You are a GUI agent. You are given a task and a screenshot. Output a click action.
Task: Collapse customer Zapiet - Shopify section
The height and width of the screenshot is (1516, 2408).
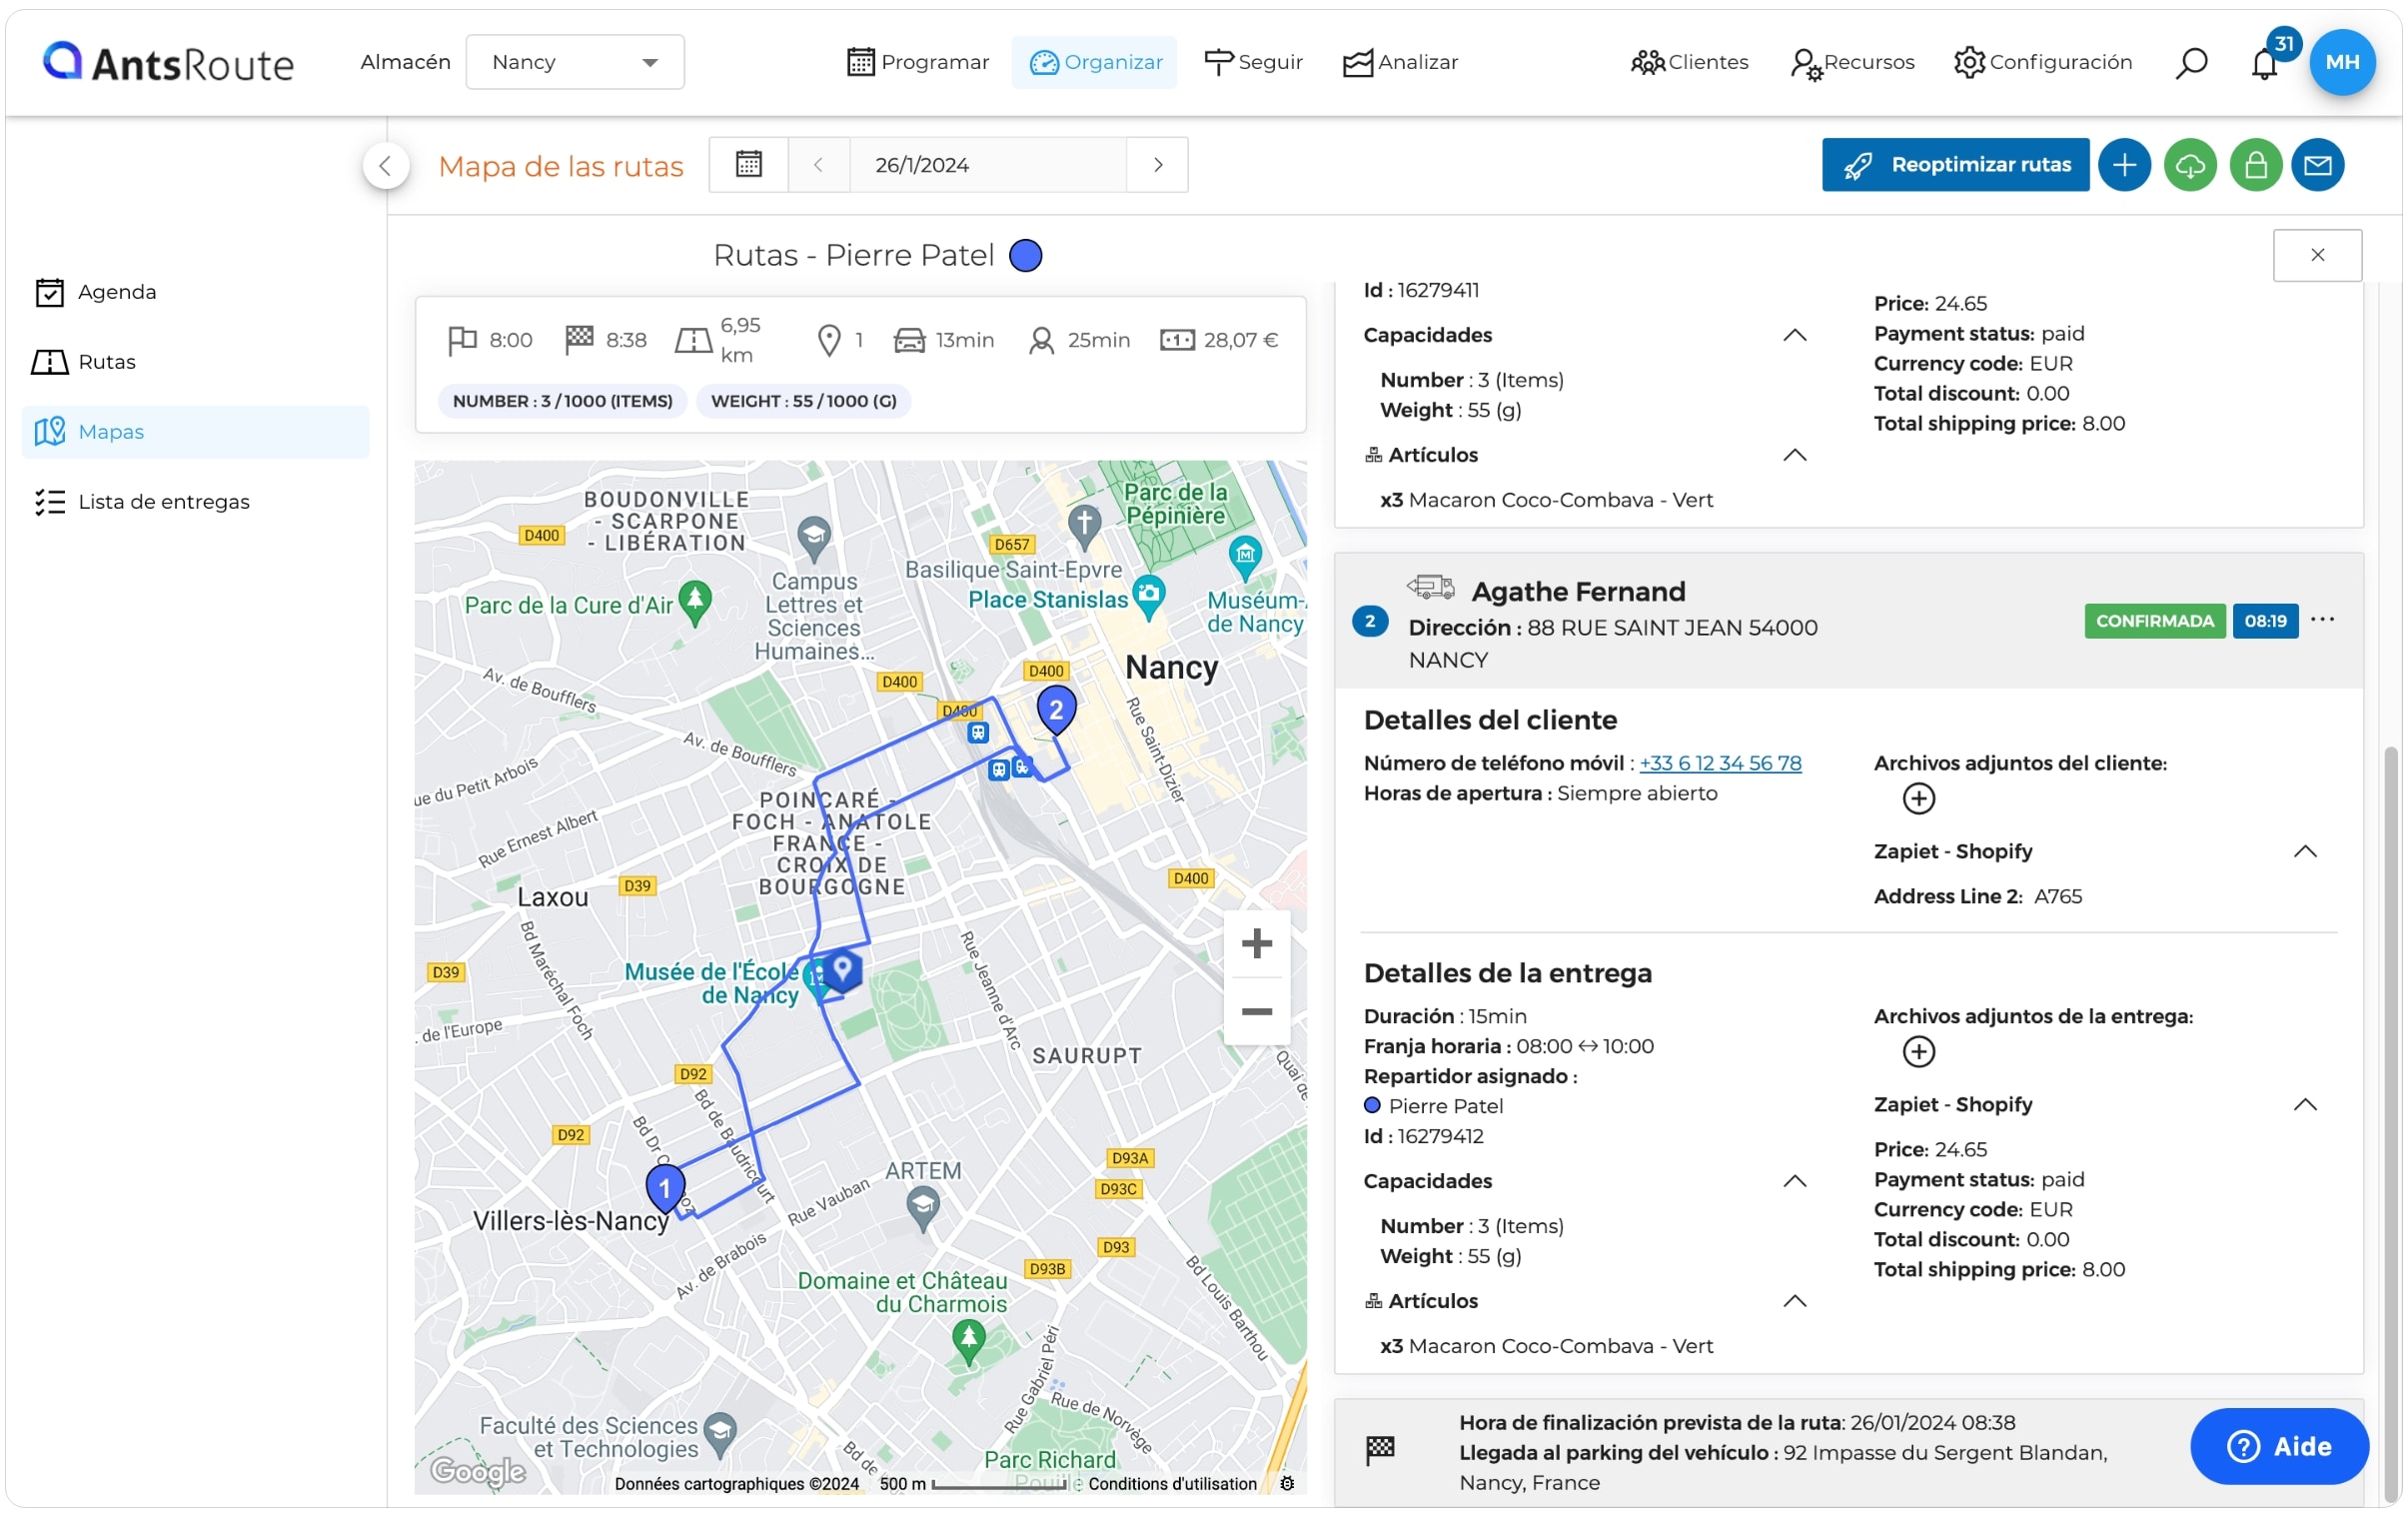click(2304, 851)
